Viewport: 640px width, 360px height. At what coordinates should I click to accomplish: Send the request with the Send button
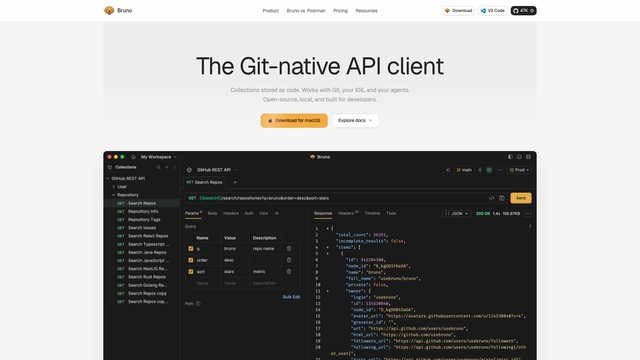coord(521,198)
